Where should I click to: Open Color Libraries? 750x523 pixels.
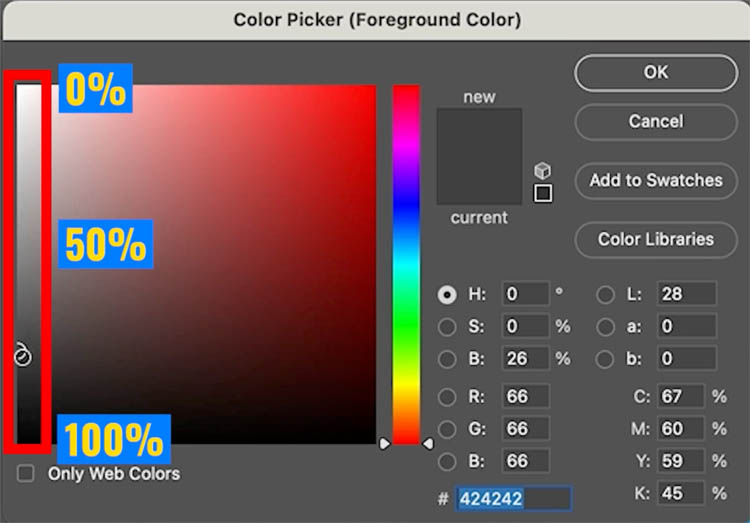656,239
